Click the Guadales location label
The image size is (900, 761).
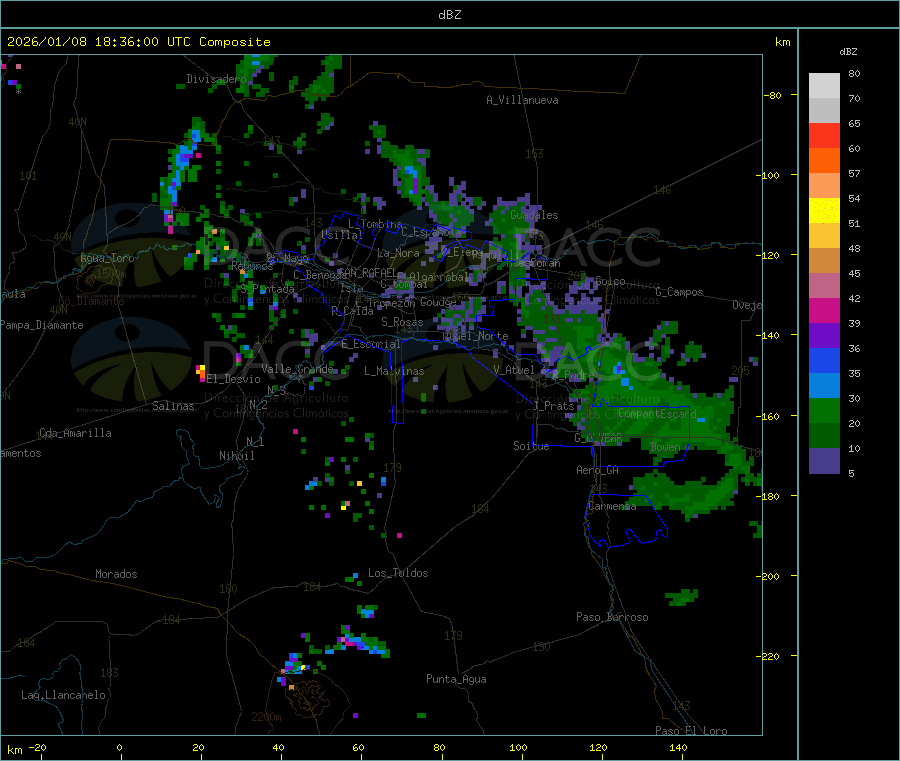coord(534,215)
